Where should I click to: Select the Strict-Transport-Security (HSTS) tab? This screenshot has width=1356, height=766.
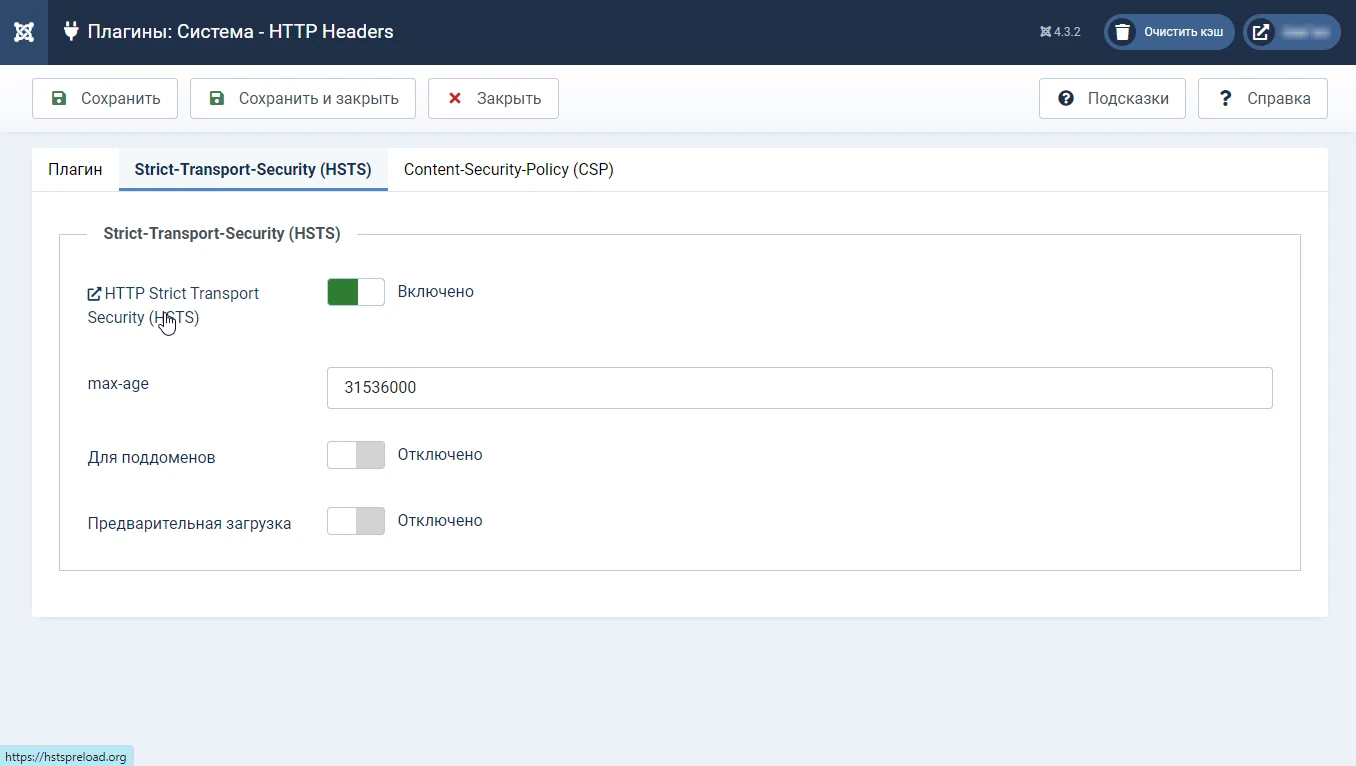(x=253, y=170)
